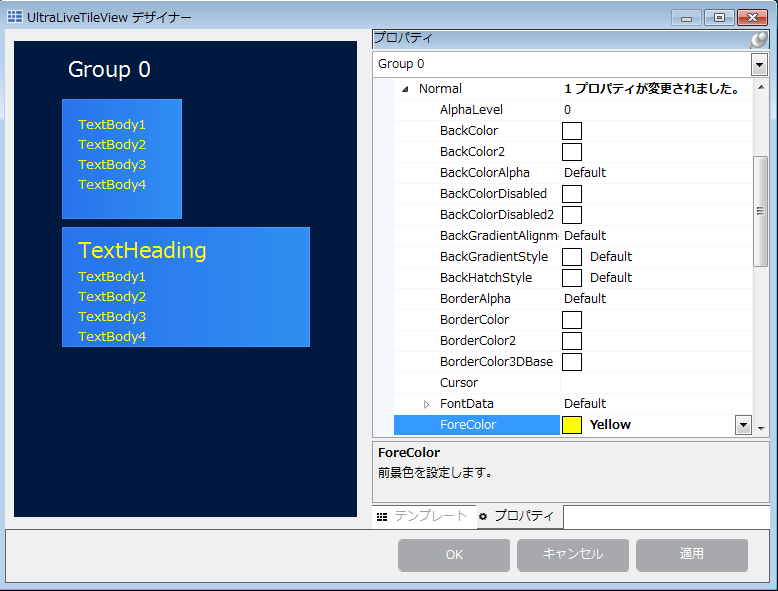The height and width of the screenshot is (591, 778).
Task: Click the キャンセル button
Action: pyautogui.click(x=573, y=555)
